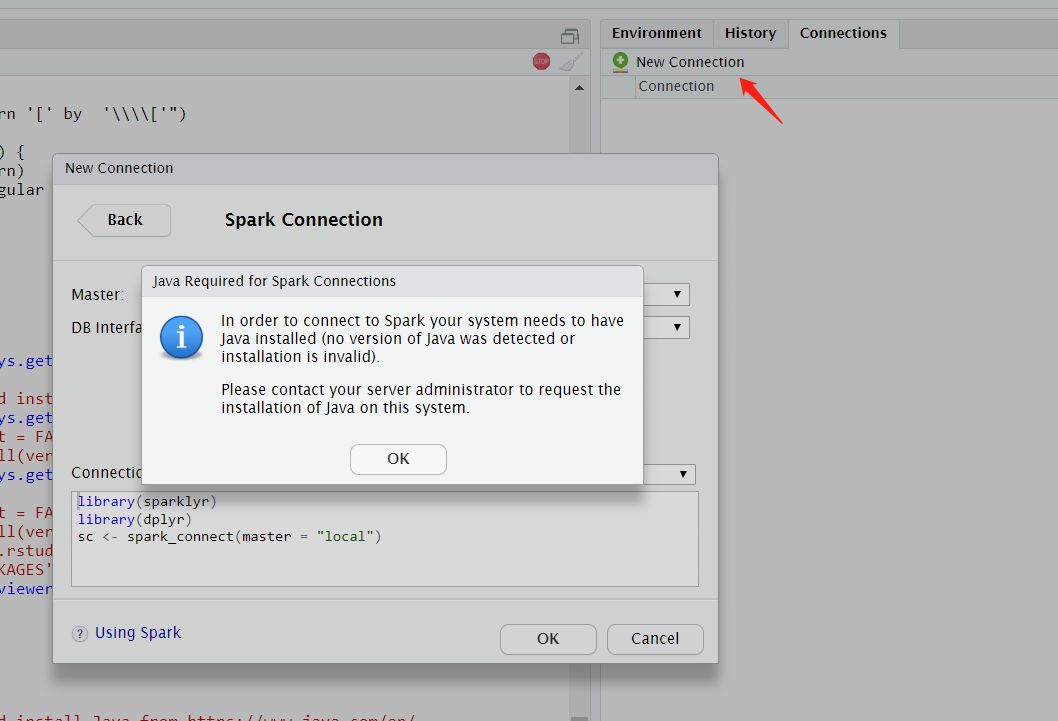The height and width of the screenshot is (721, 1058).
Task: Click the Connection column header
Action: (x=676, y=86)
